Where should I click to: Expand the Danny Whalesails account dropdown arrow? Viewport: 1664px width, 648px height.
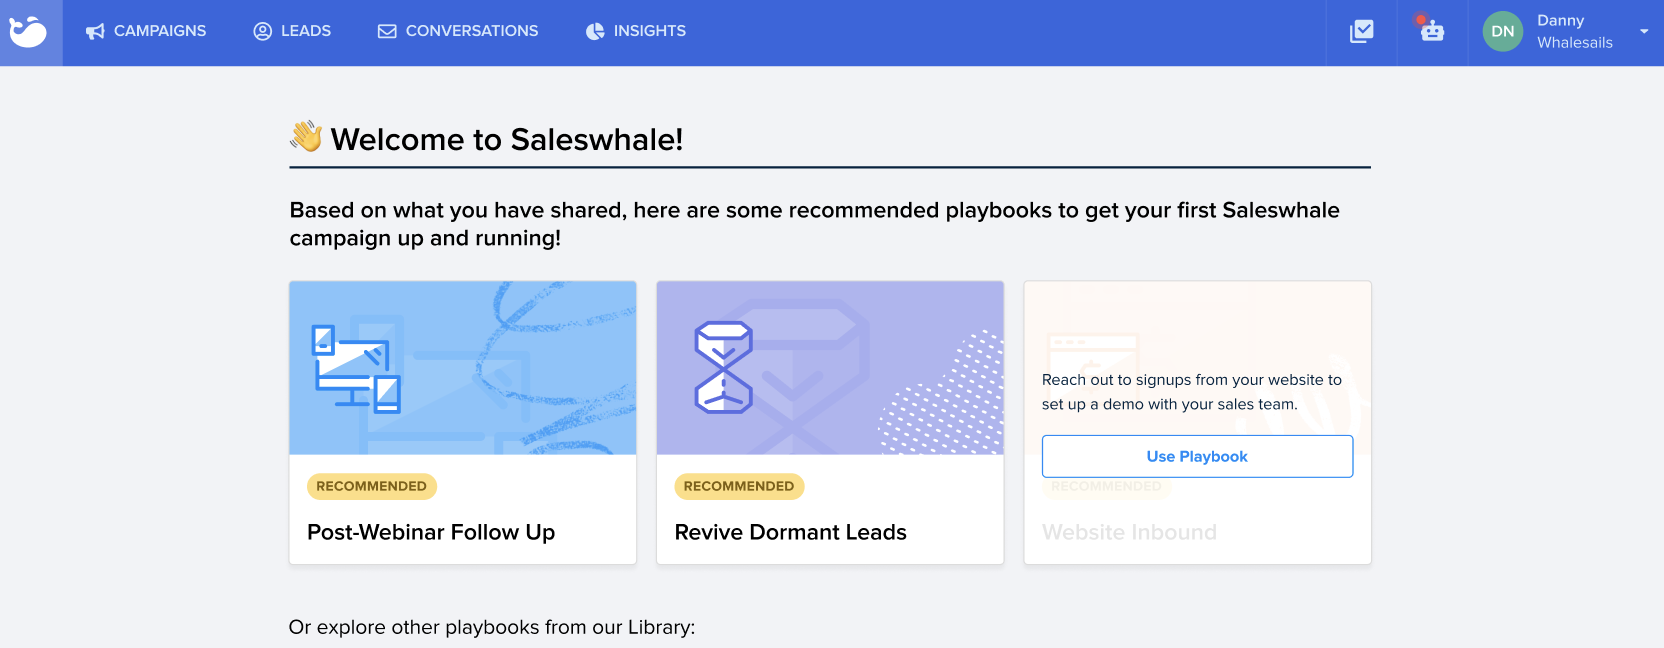[1644, 32]
